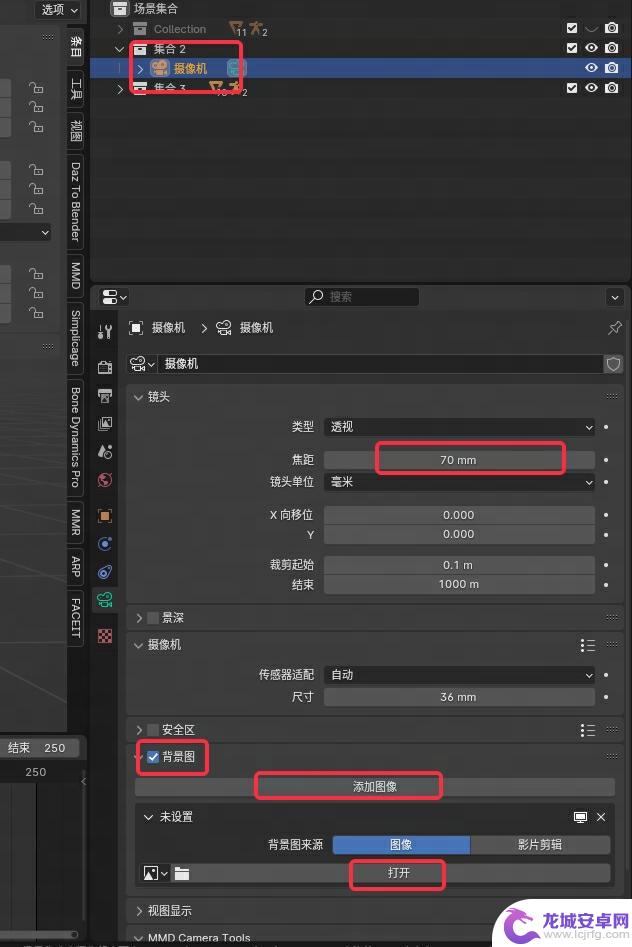Hide 摄像机 object in viewport

(x=592, y=68)
